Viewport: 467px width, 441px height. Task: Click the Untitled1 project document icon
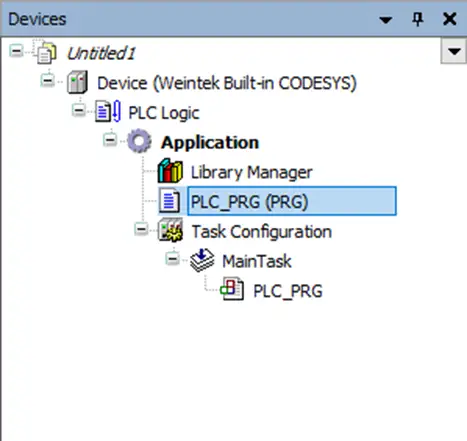pyautogui.click(x=46, y=52)
